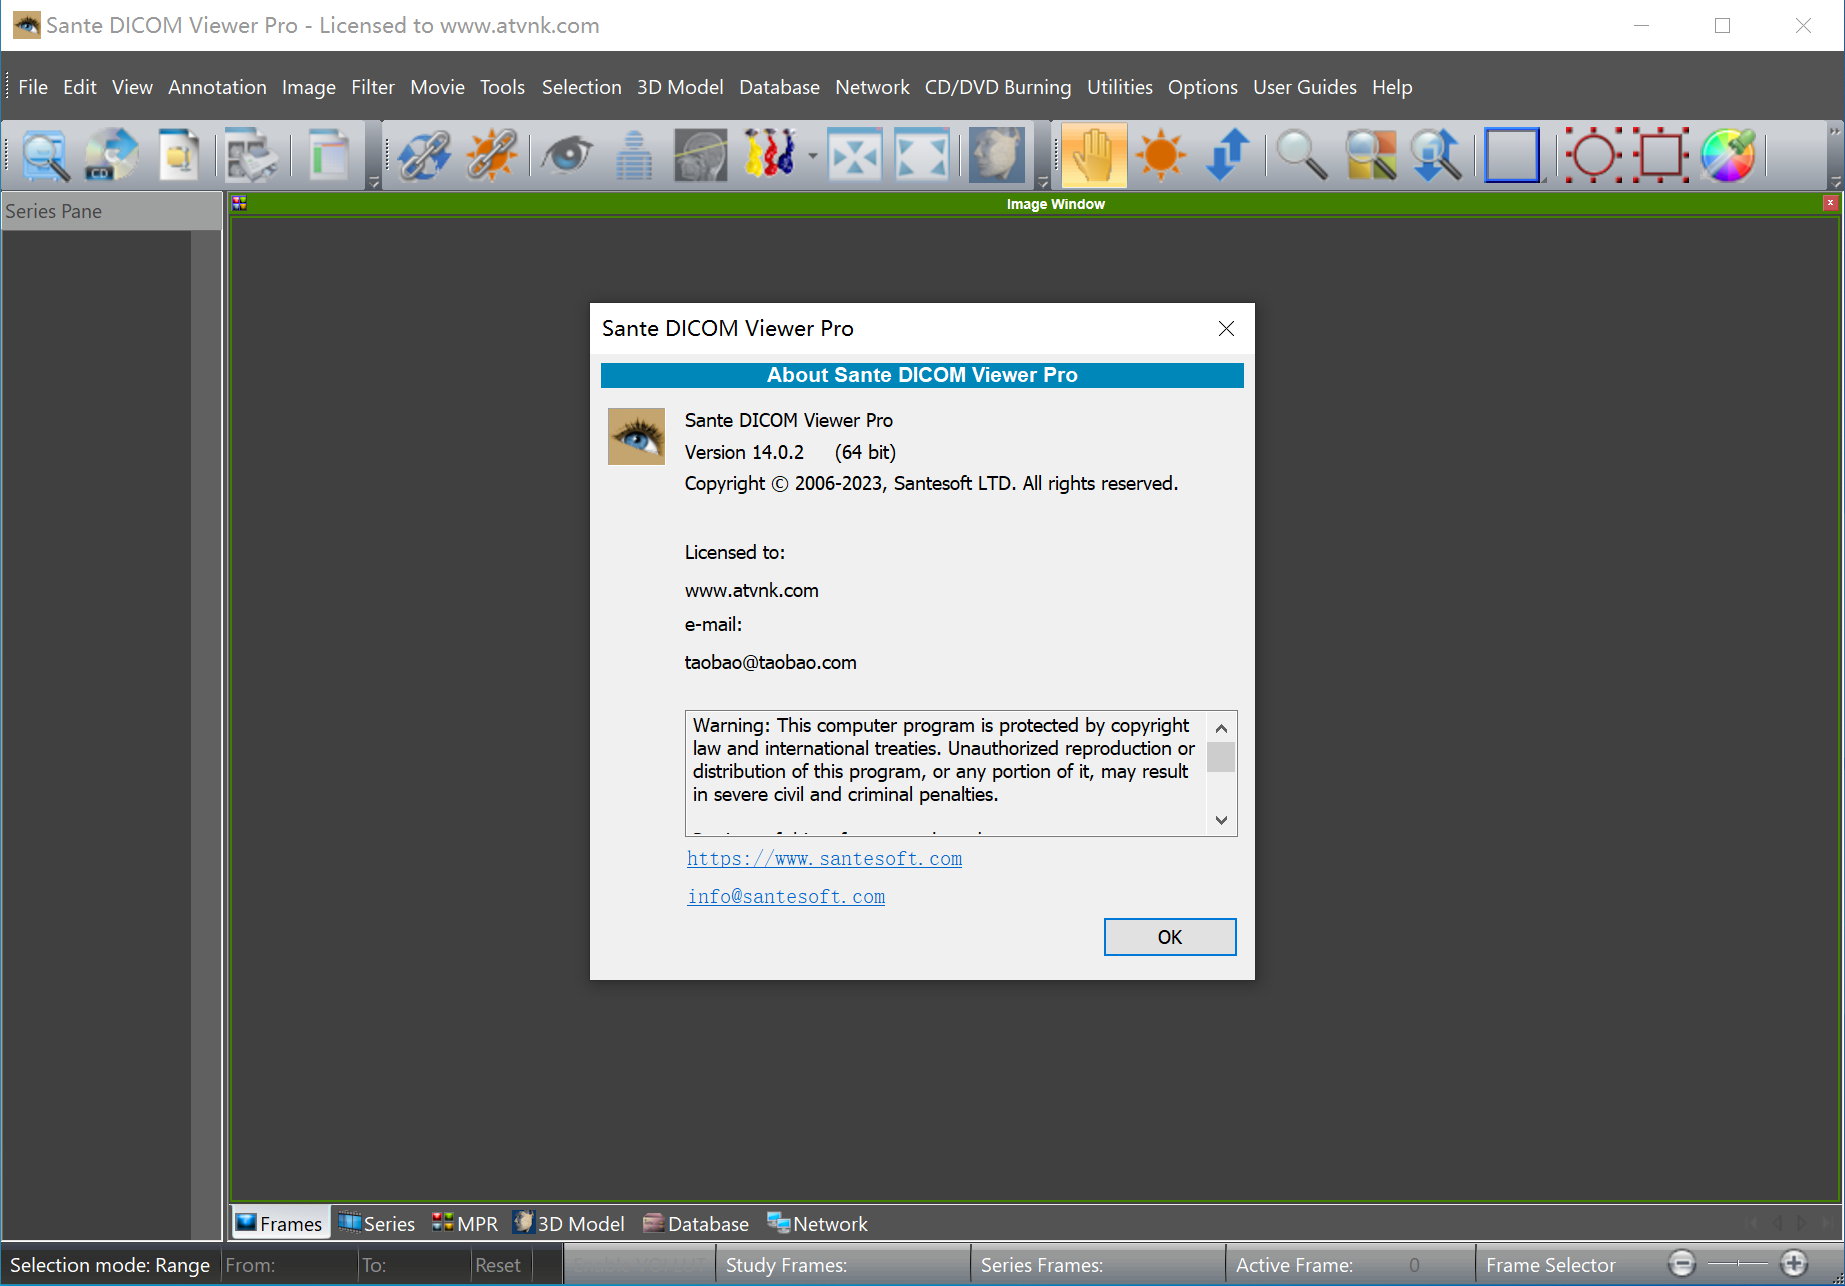Select the hand pan tool
Viewport: 1845px width, 1286px height.
pyautogui.click(x=1094, y=155)
